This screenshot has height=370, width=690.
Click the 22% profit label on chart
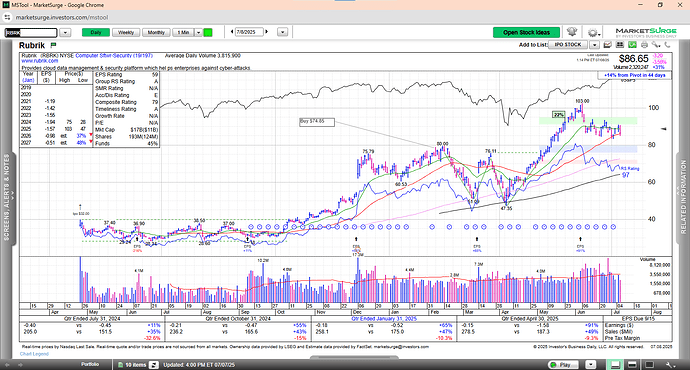[558, 115]
